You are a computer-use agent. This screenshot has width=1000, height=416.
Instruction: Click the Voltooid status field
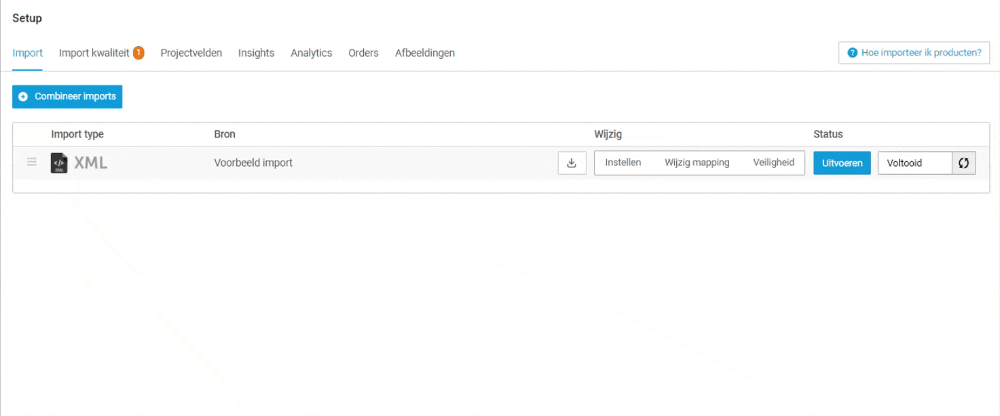pyautogui.click(x=915, y=163)
